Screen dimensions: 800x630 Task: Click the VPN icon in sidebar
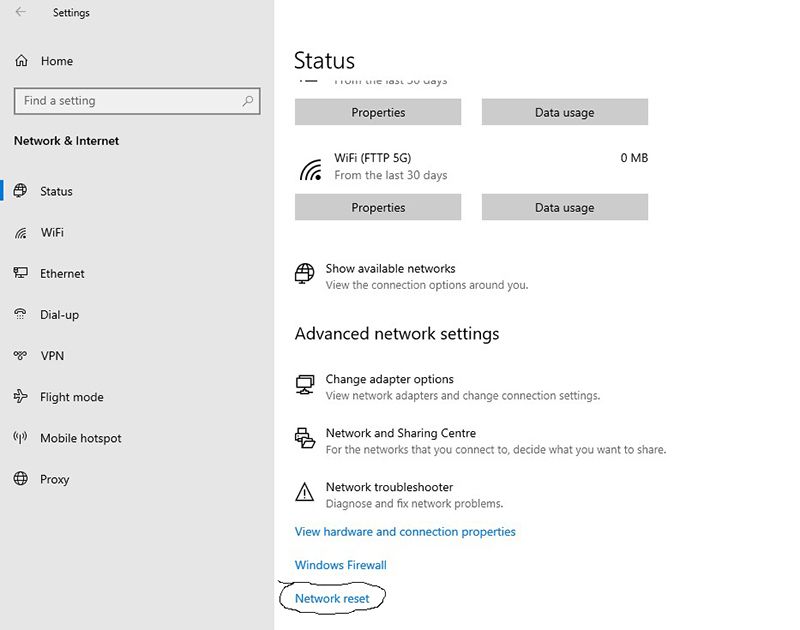[x=21, y=356]
